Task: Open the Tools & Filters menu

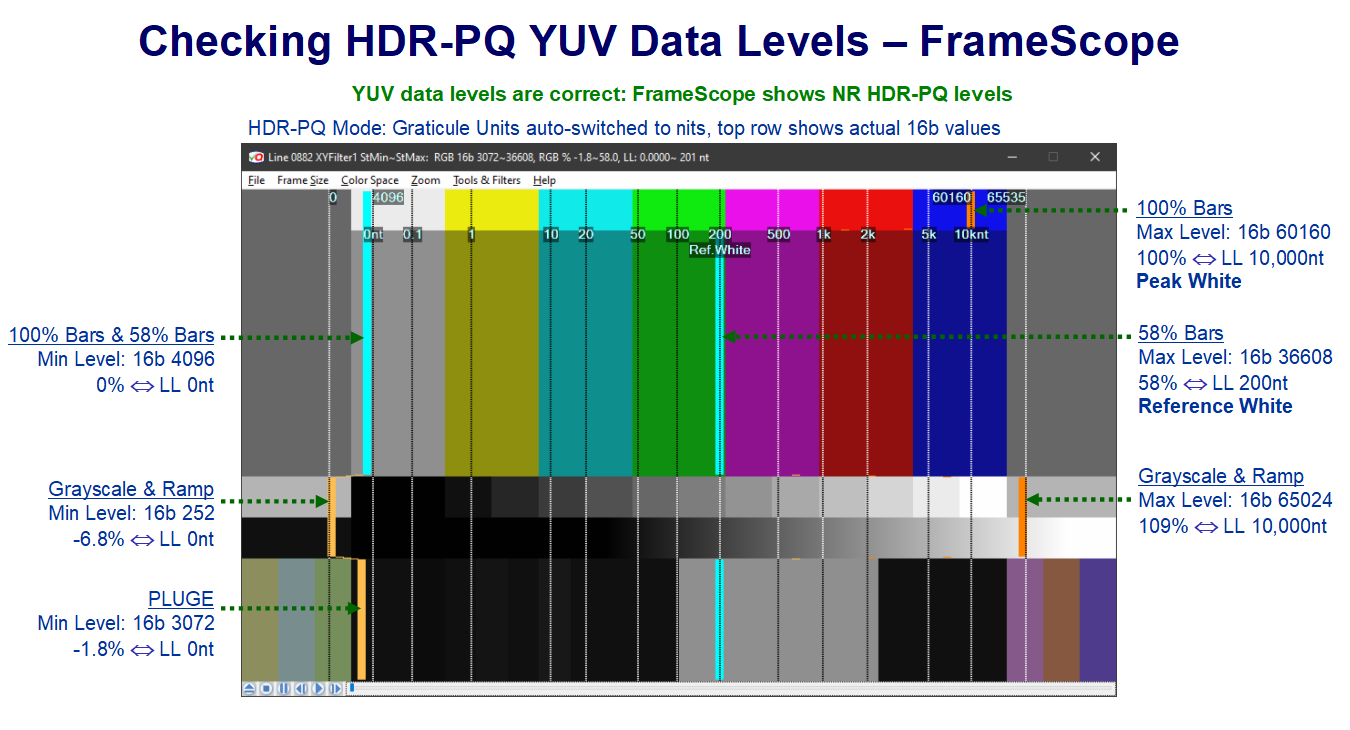Action: coord(486,180)
